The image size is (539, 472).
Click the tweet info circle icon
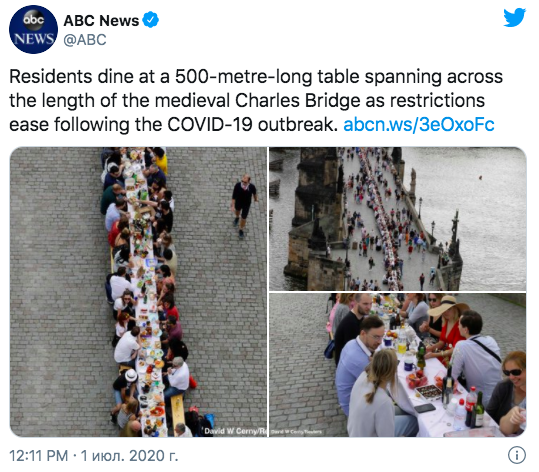click(517, 455)
